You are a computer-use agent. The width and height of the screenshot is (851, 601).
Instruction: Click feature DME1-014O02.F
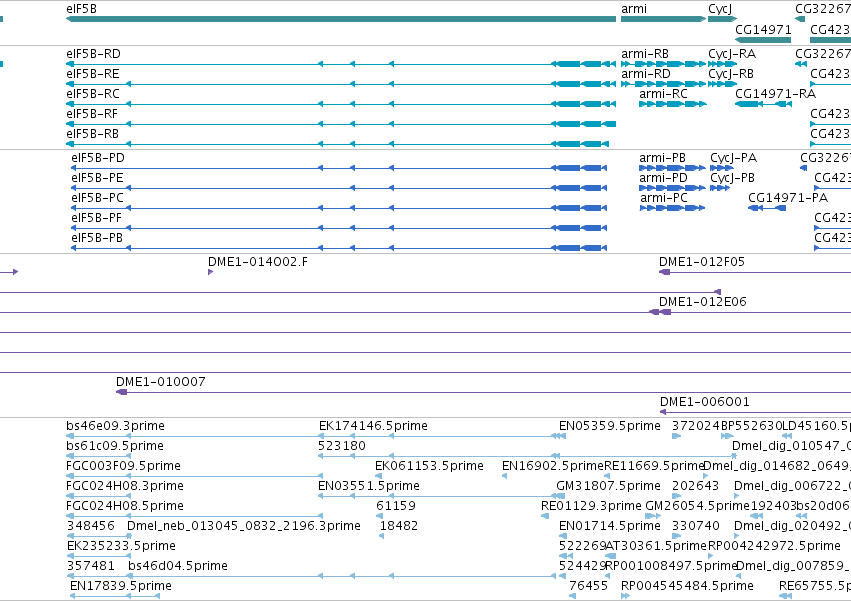(258, 262)
